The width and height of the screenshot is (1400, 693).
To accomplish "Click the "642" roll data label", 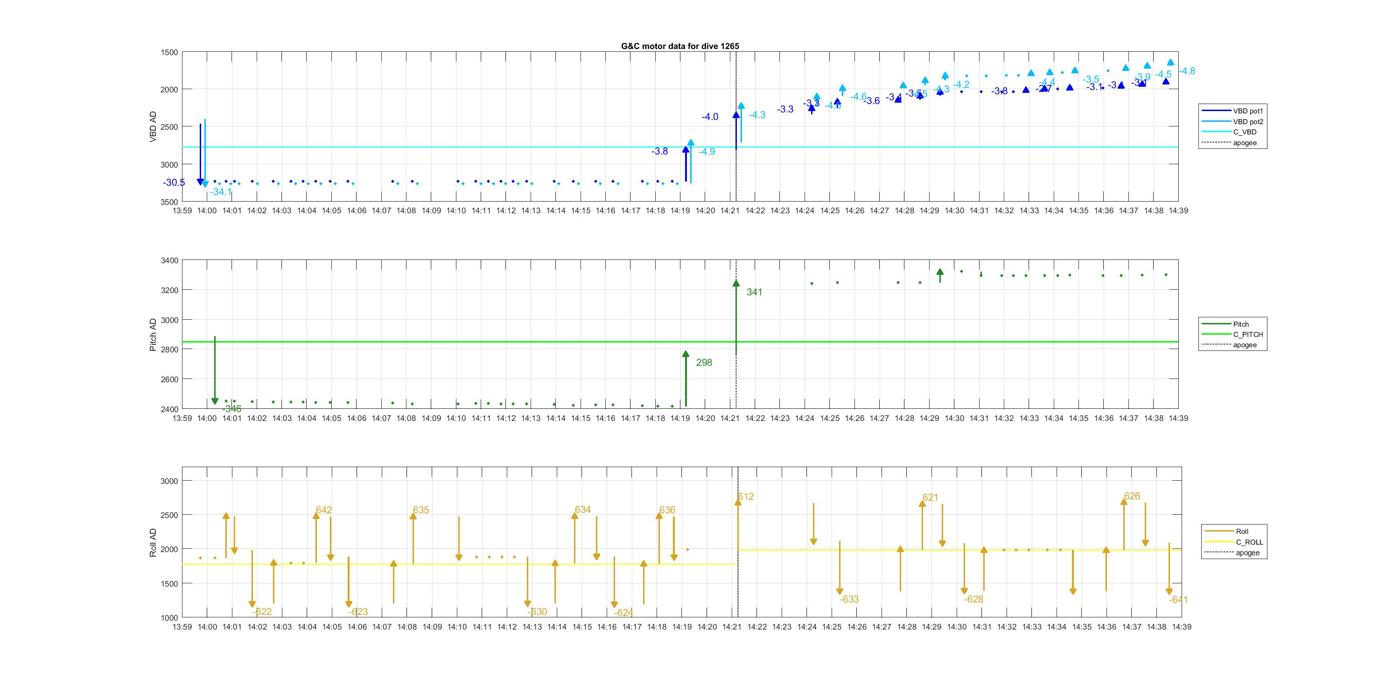I will click(x=324, y=510).
